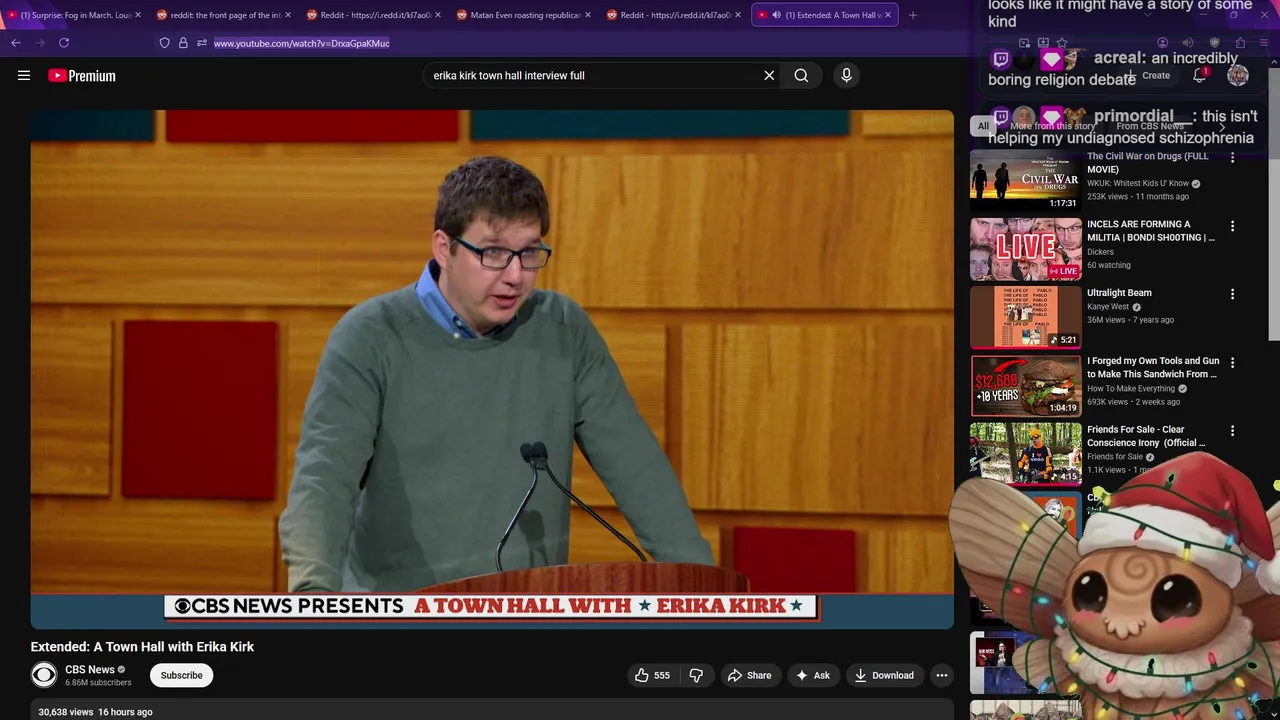Image resolution: width=1280 pixels, height=720 pixels.
Task: View site security padlock info
Action: coord(183,43)
